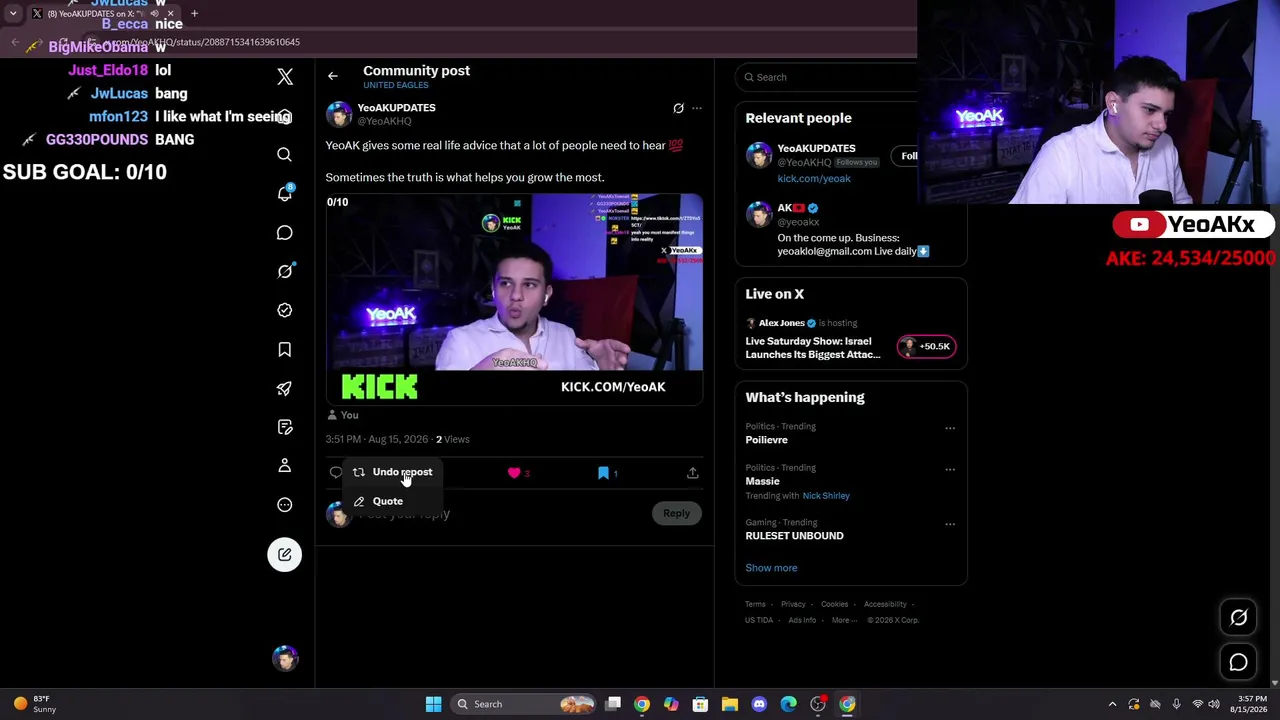Unlike the post with the heart

514,473
